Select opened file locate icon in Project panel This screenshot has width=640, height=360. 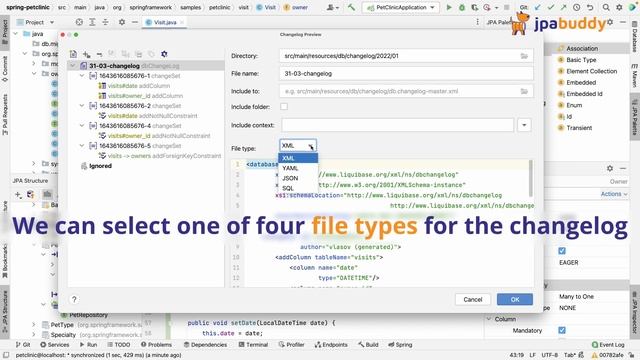pos(79,22)
